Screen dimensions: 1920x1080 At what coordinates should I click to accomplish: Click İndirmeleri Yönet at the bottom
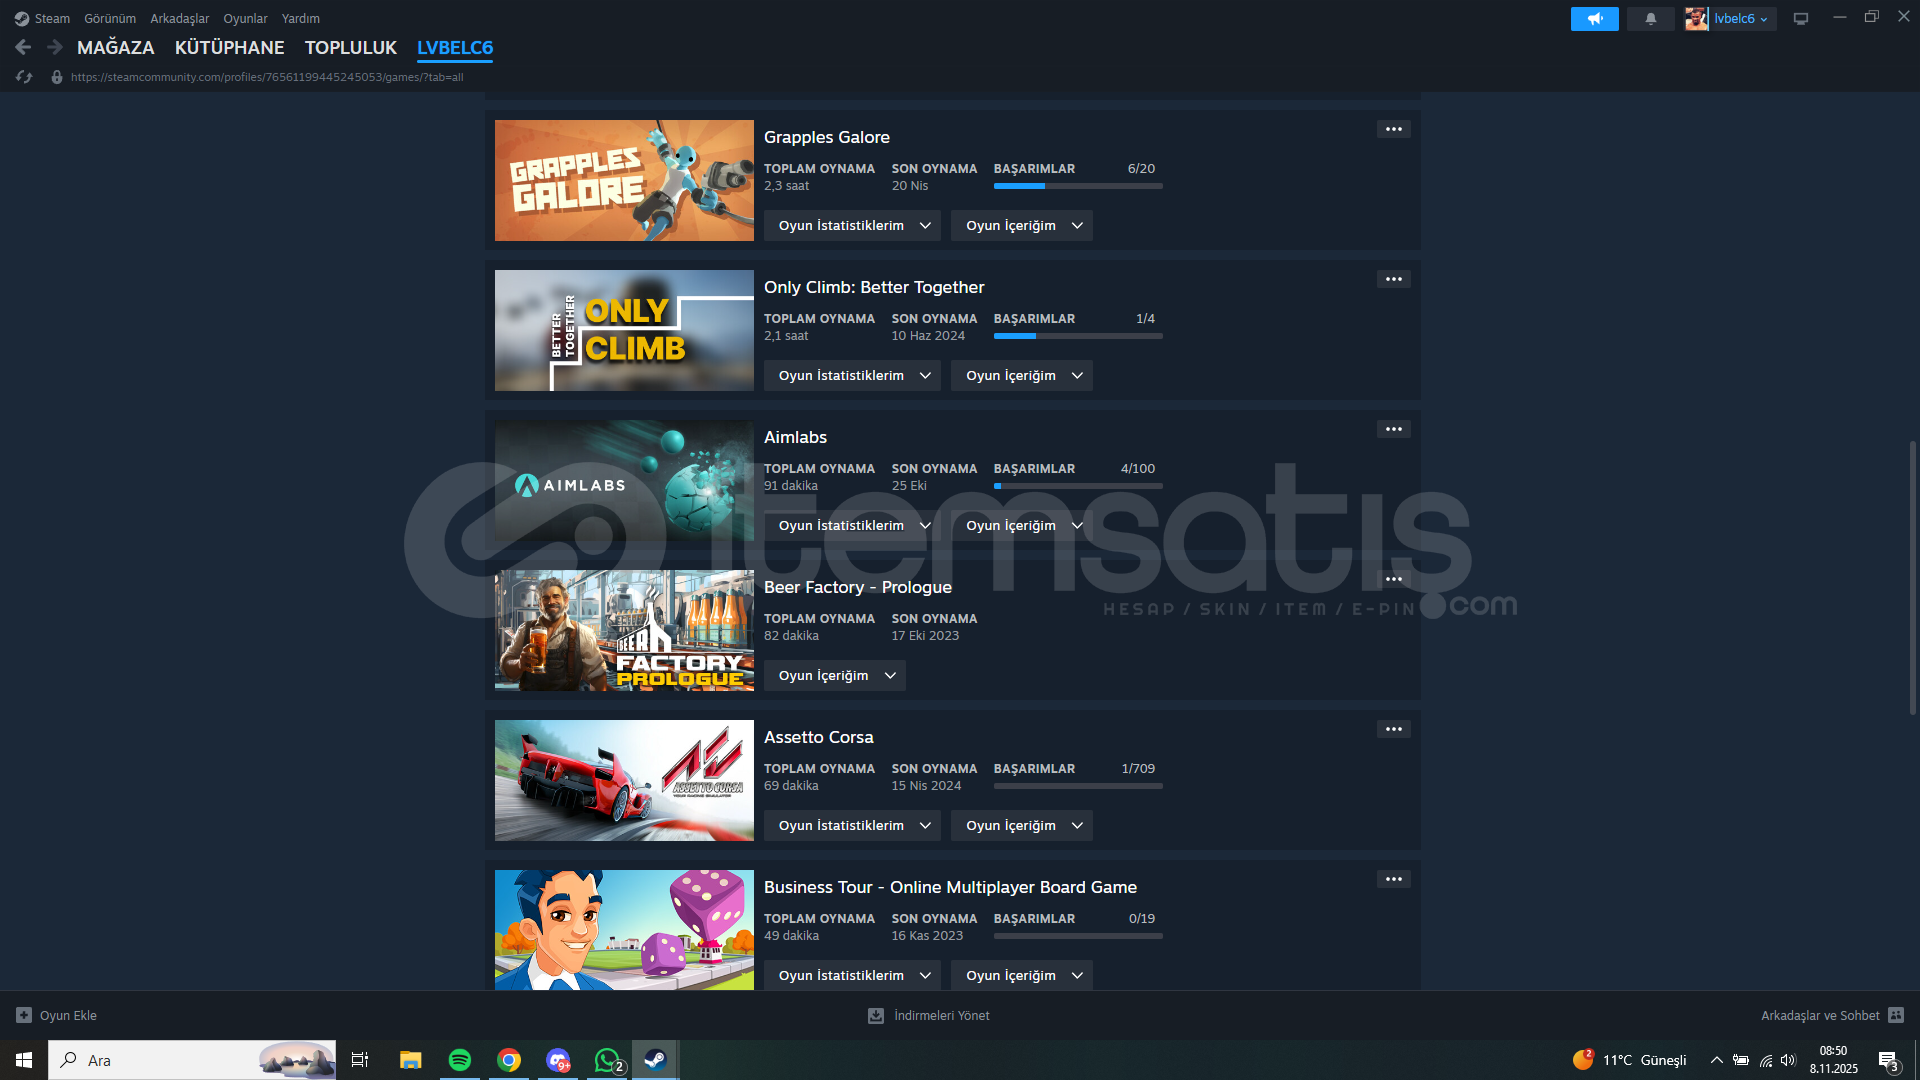tap(940, 1015)
